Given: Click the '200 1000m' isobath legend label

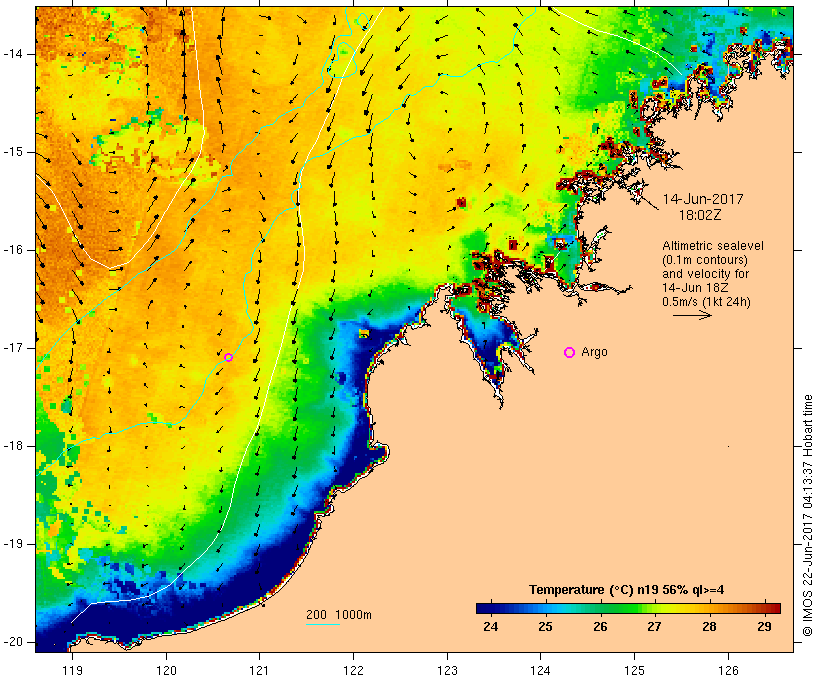Looking at the screenshot, I should pos(339,615).
